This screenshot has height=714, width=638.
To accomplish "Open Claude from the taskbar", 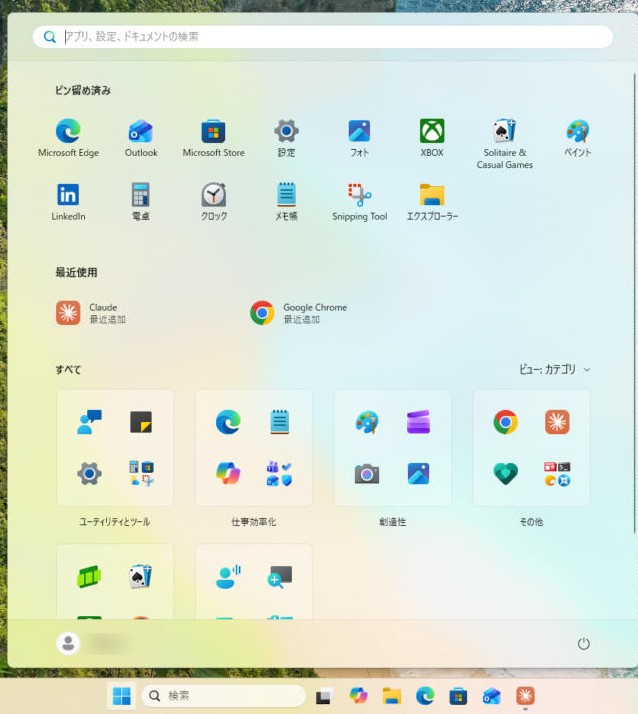I will (525, 696).
